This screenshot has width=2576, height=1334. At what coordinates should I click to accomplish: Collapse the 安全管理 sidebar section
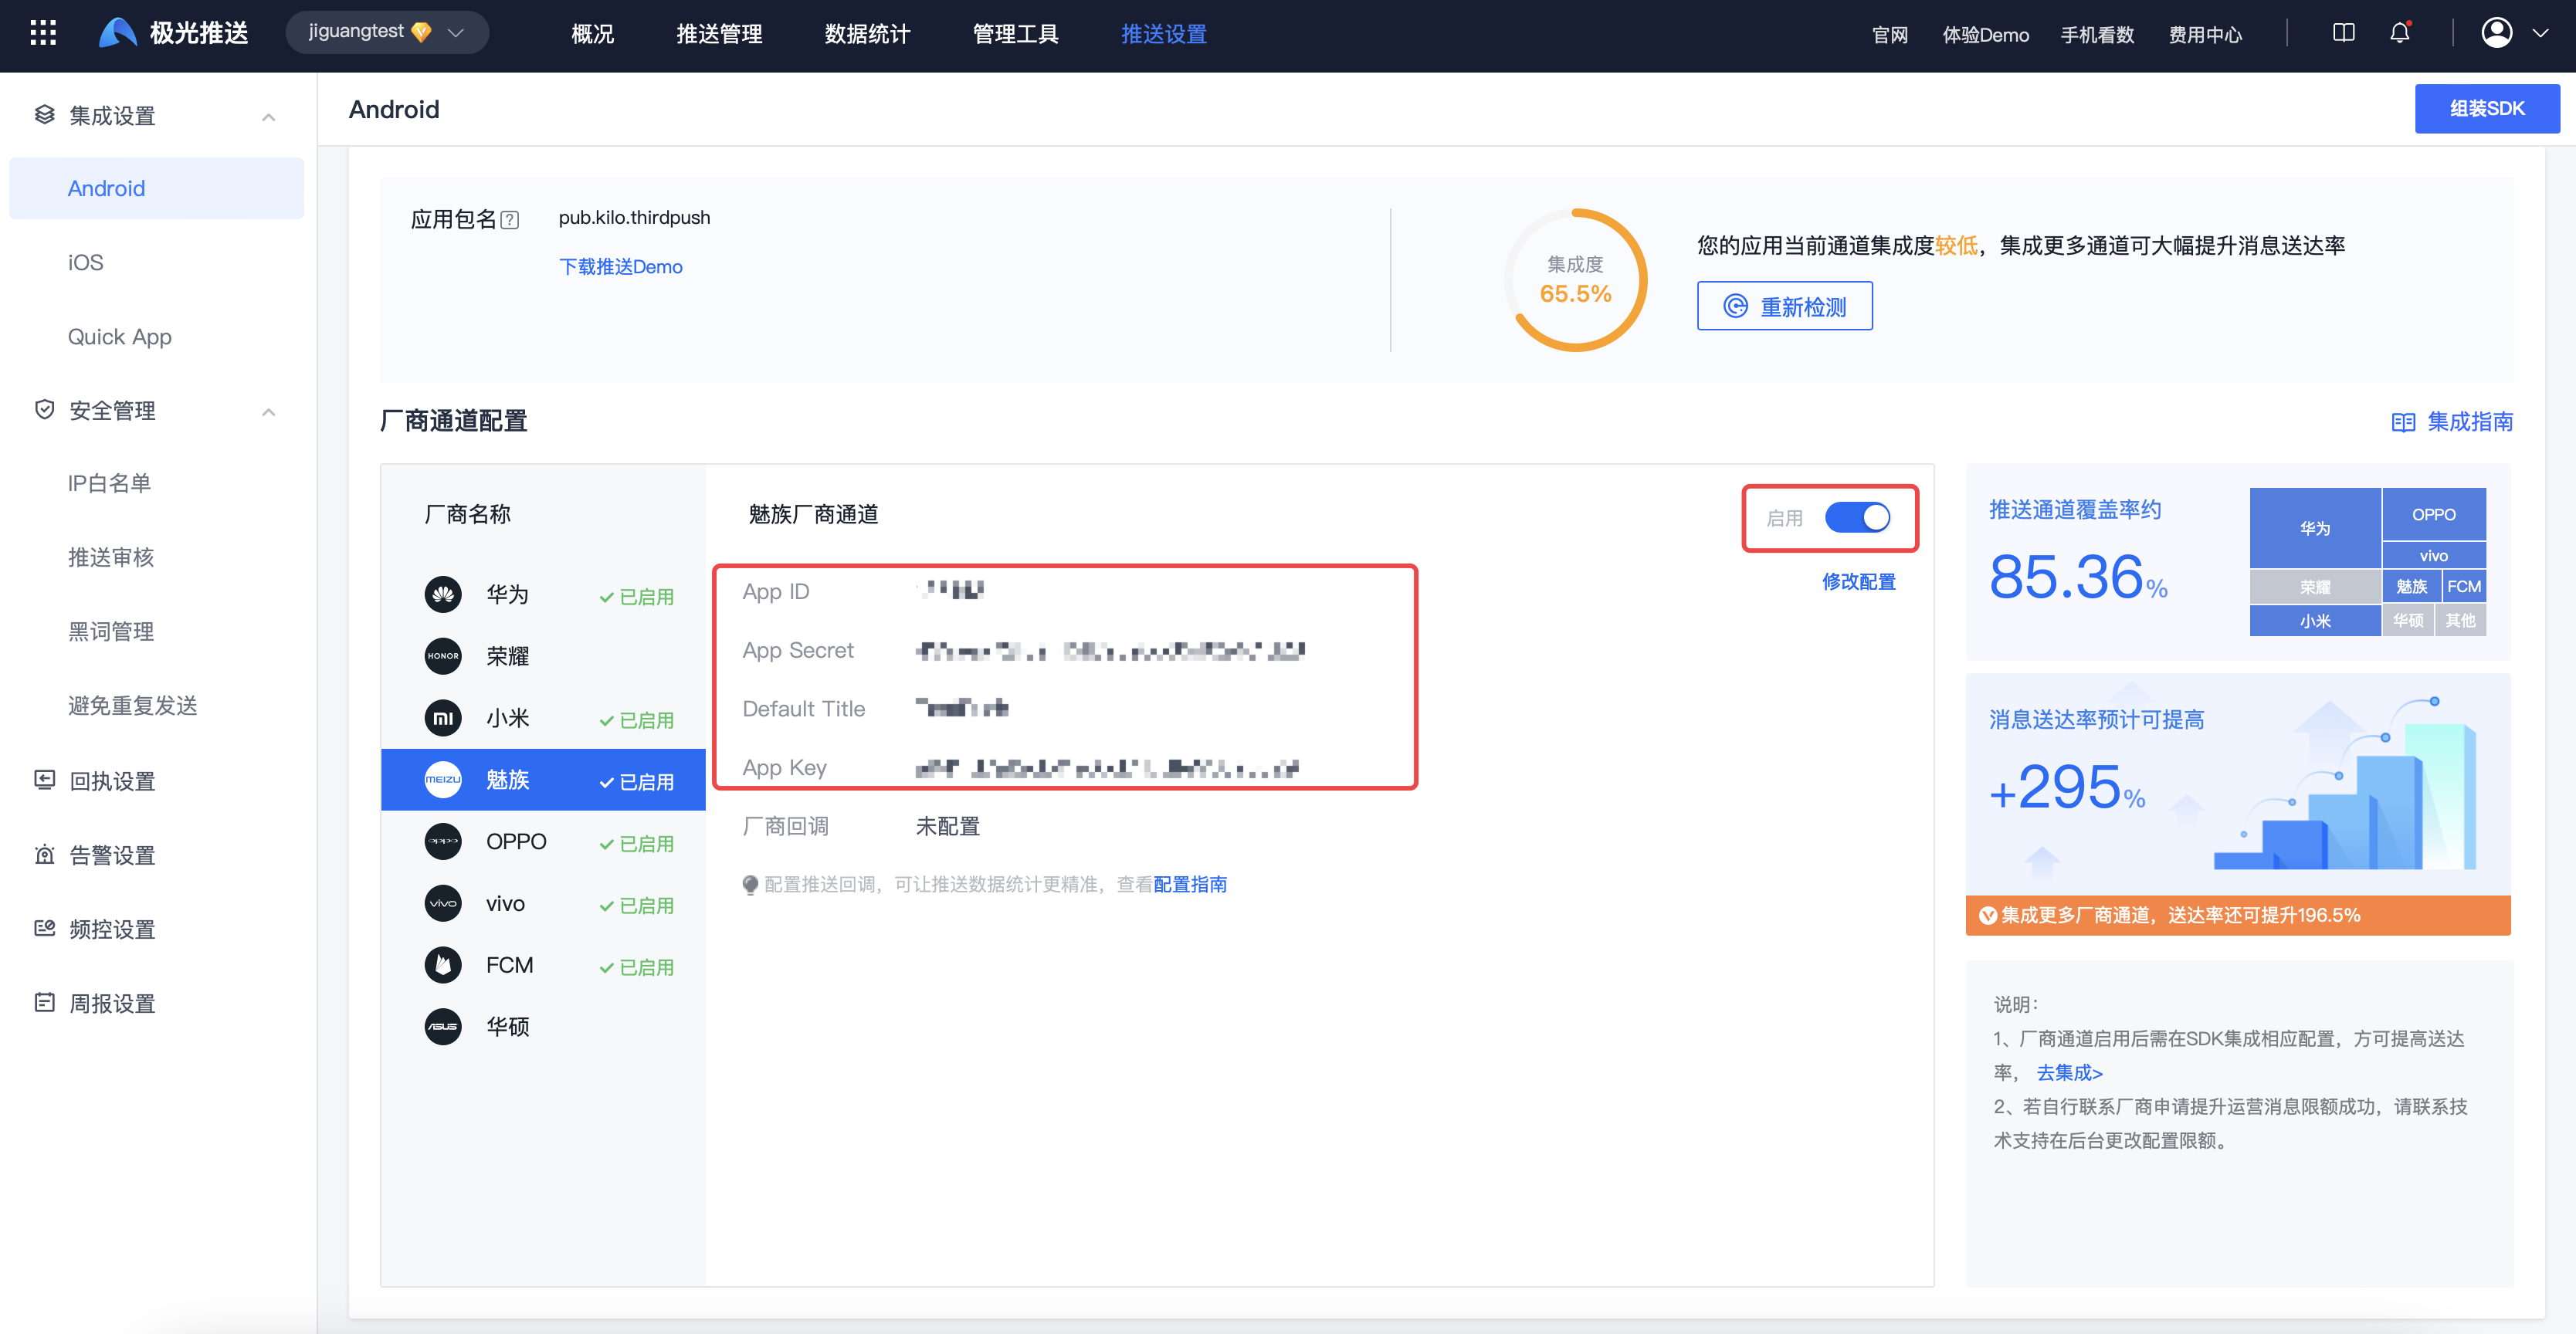(x=268, y=412)
